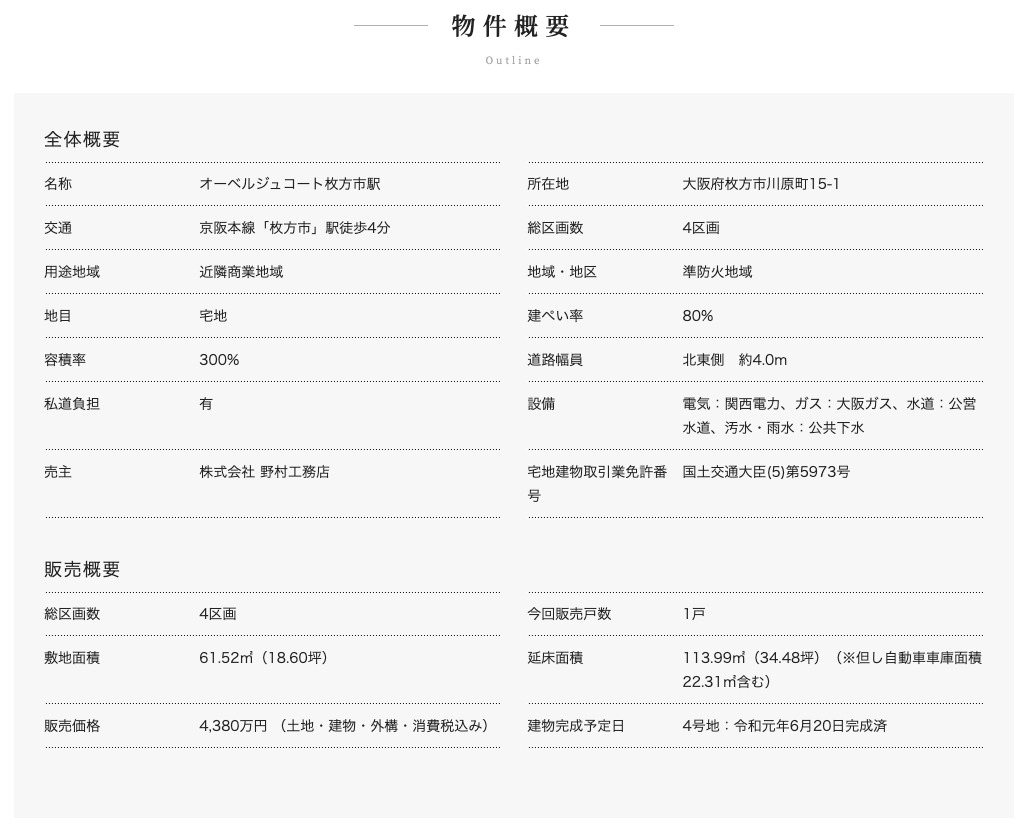1024x824 pixels.
Task: Select license number 国土交通大臣(5)第5973号
Action: (766, 472)
